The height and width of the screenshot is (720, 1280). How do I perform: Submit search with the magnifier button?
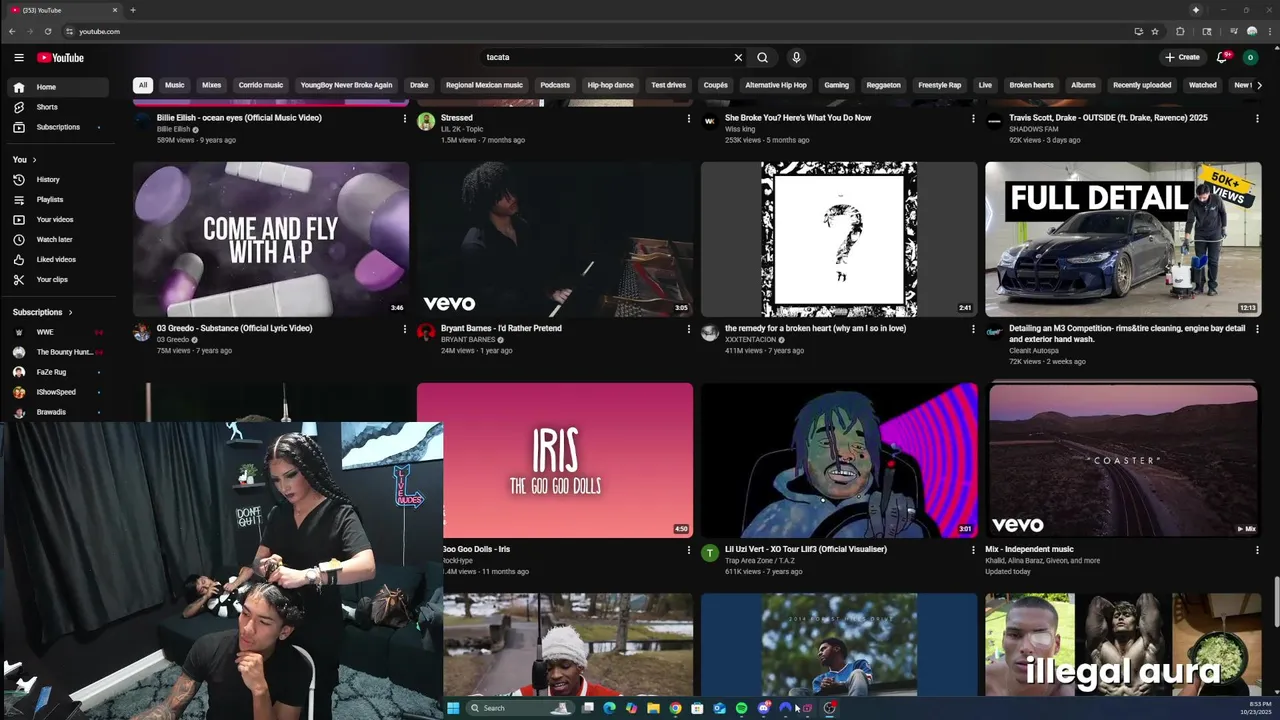(x=763, y=57)
